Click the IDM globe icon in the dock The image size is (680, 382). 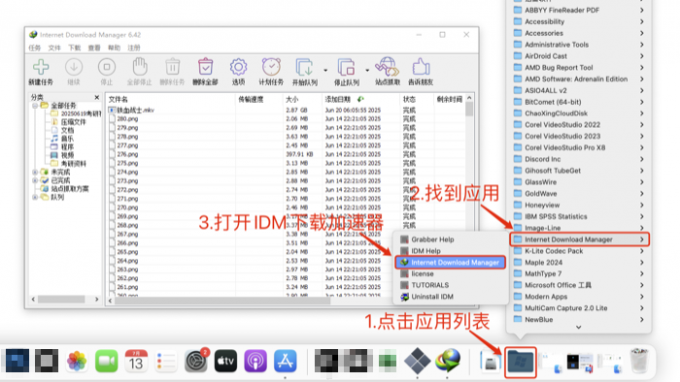coord(447,361)
